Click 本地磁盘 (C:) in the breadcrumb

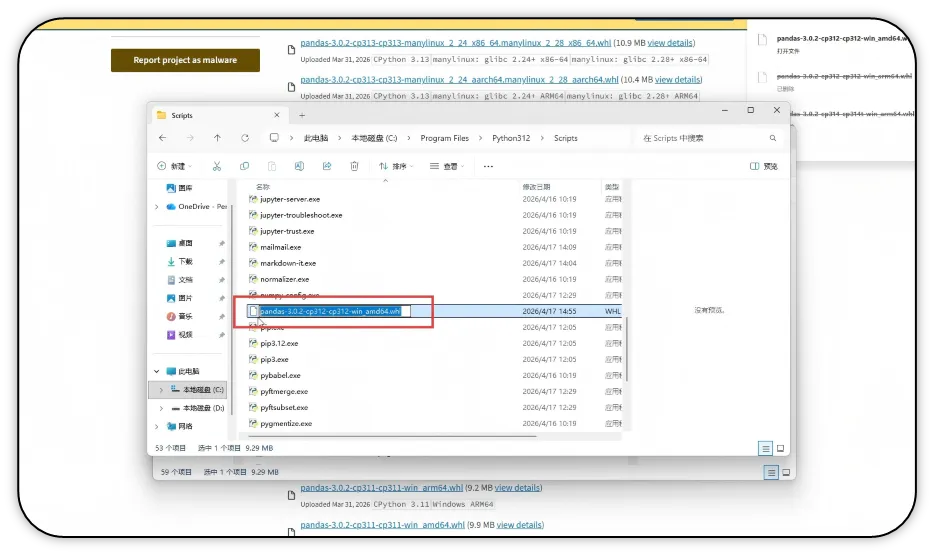pos(374,138)
